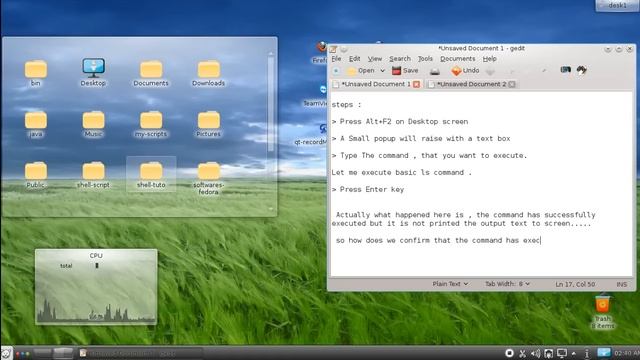Click the Find and Replace icon
The image size is (640, 360).
point(581,70)
